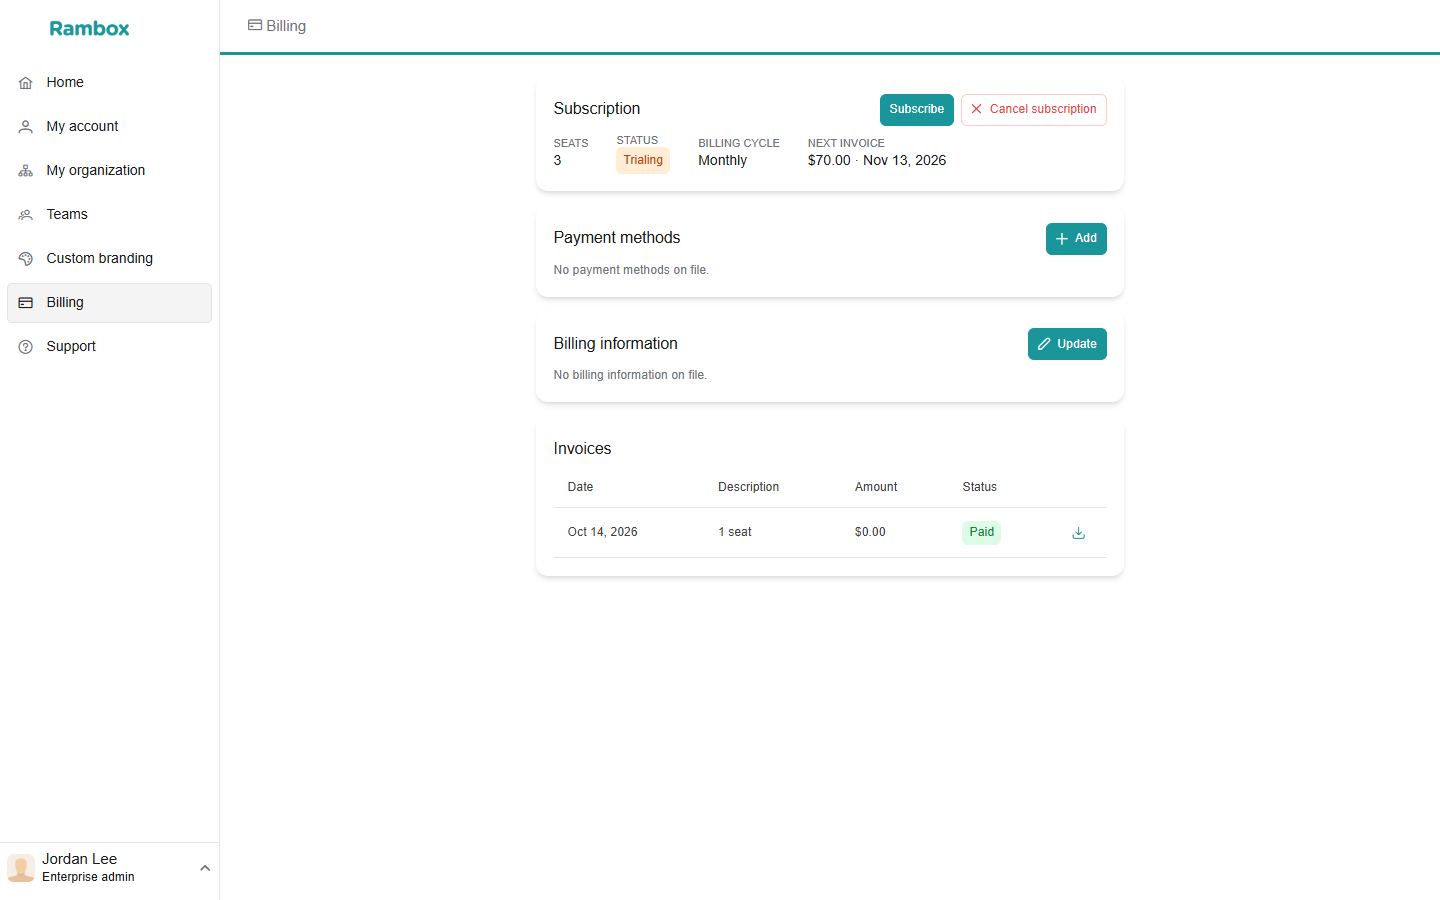This screenshot has width=1440, height=900.
Task: Click the '$0.00' invoice amount
Action: click(870, 532)
